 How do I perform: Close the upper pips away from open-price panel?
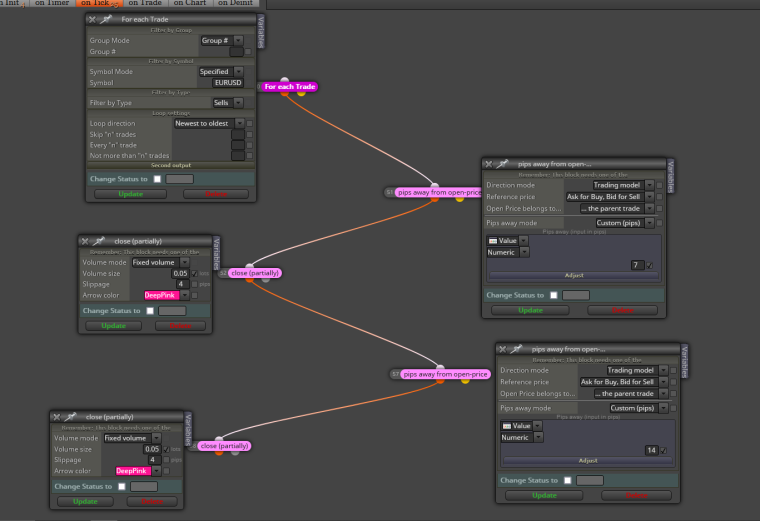(x=489, y=164)
